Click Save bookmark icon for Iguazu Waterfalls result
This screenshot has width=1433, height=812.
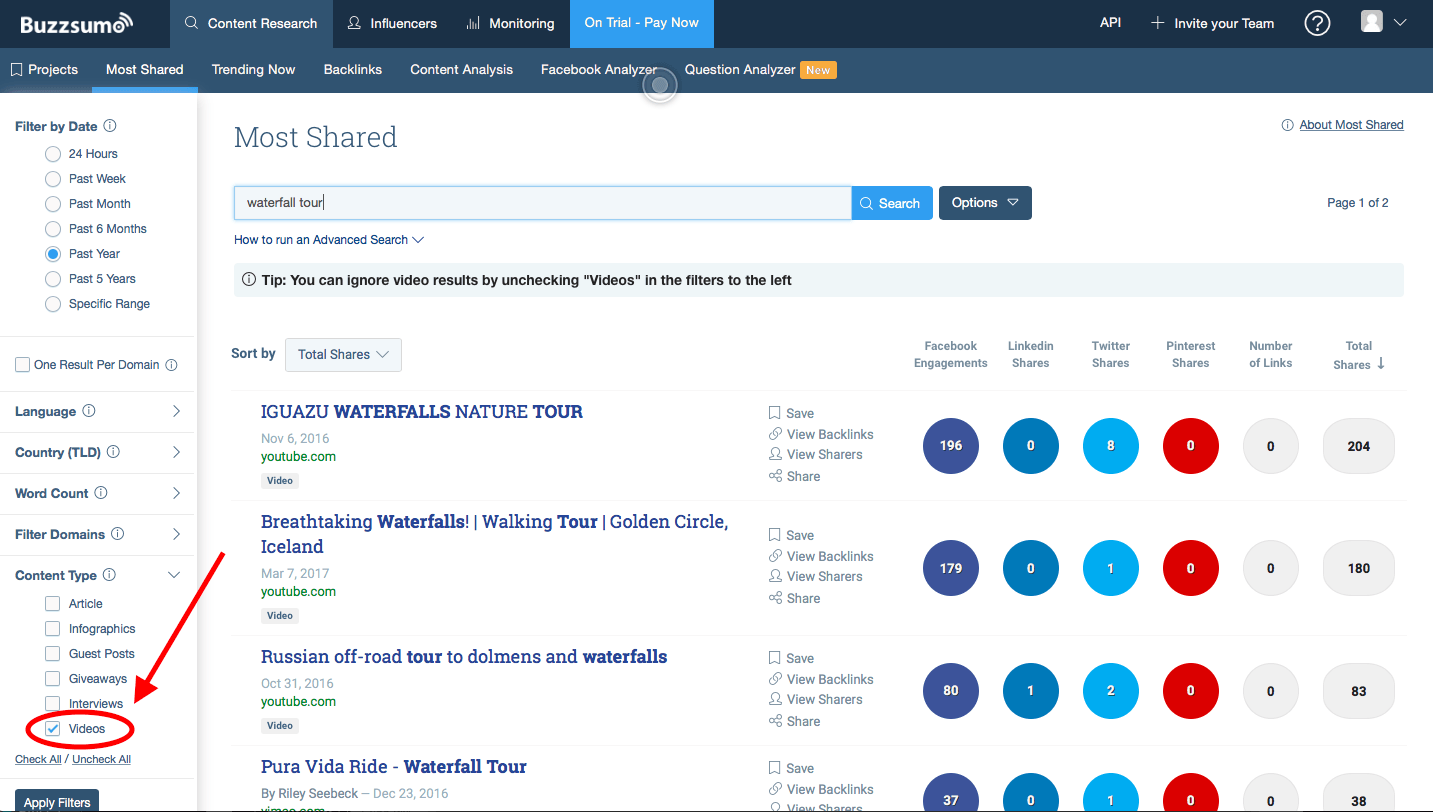(x=775, y=413)
